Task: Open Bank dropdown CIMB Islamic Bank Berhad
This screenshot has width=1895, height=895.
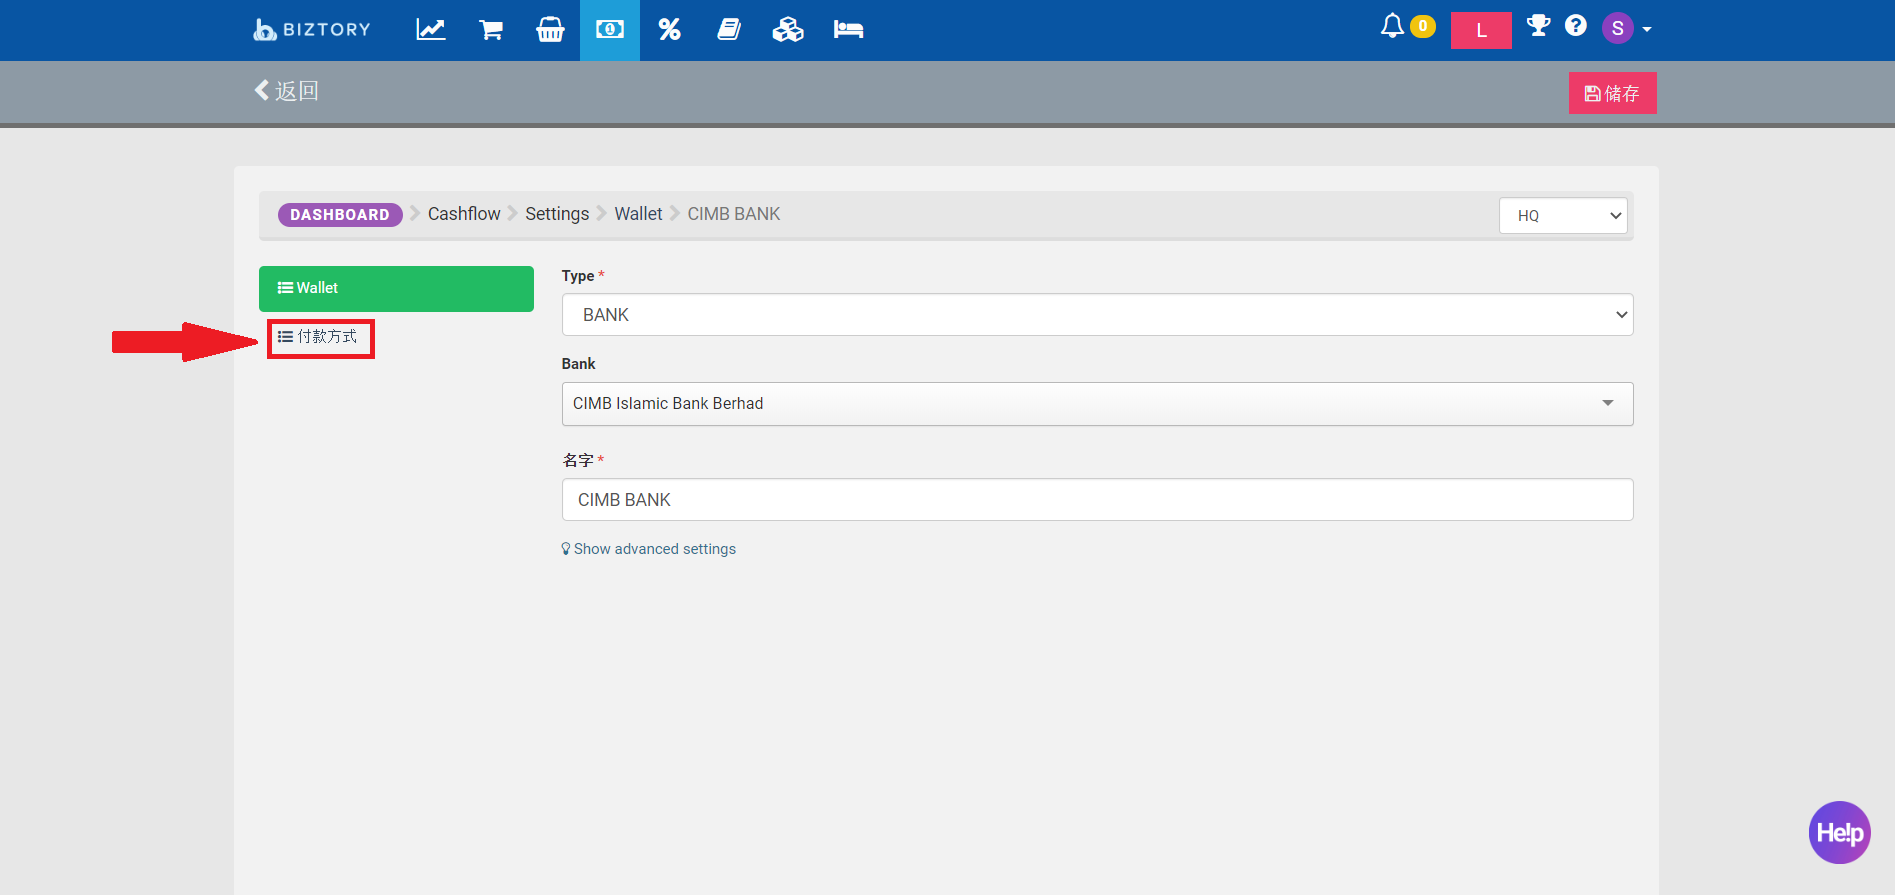Action: [x=1097, y=404]
